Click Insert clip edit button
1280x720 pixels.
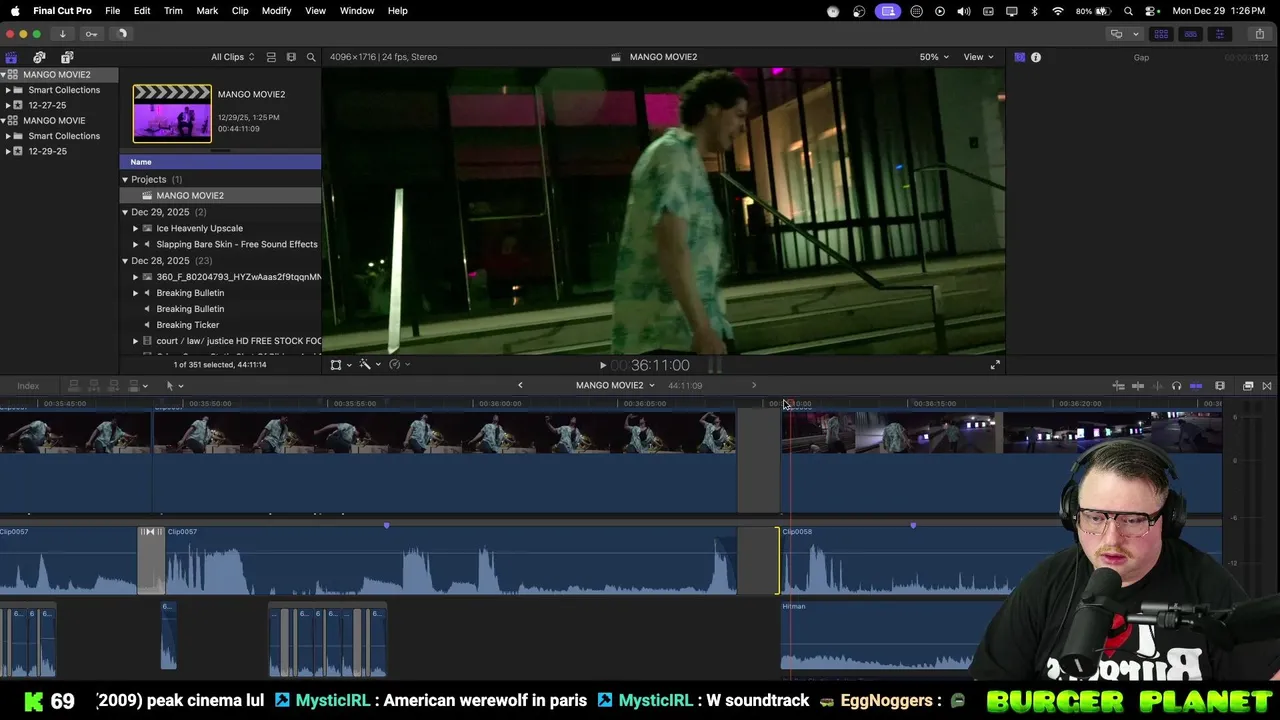[94, 386]
